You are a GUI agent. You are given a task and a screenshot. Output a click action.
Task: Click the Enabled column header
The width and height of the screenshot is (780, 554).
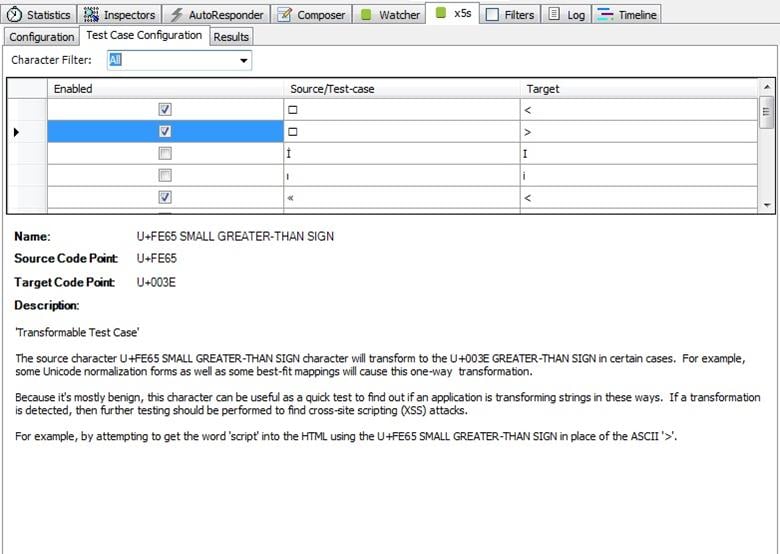click(166, 89)
